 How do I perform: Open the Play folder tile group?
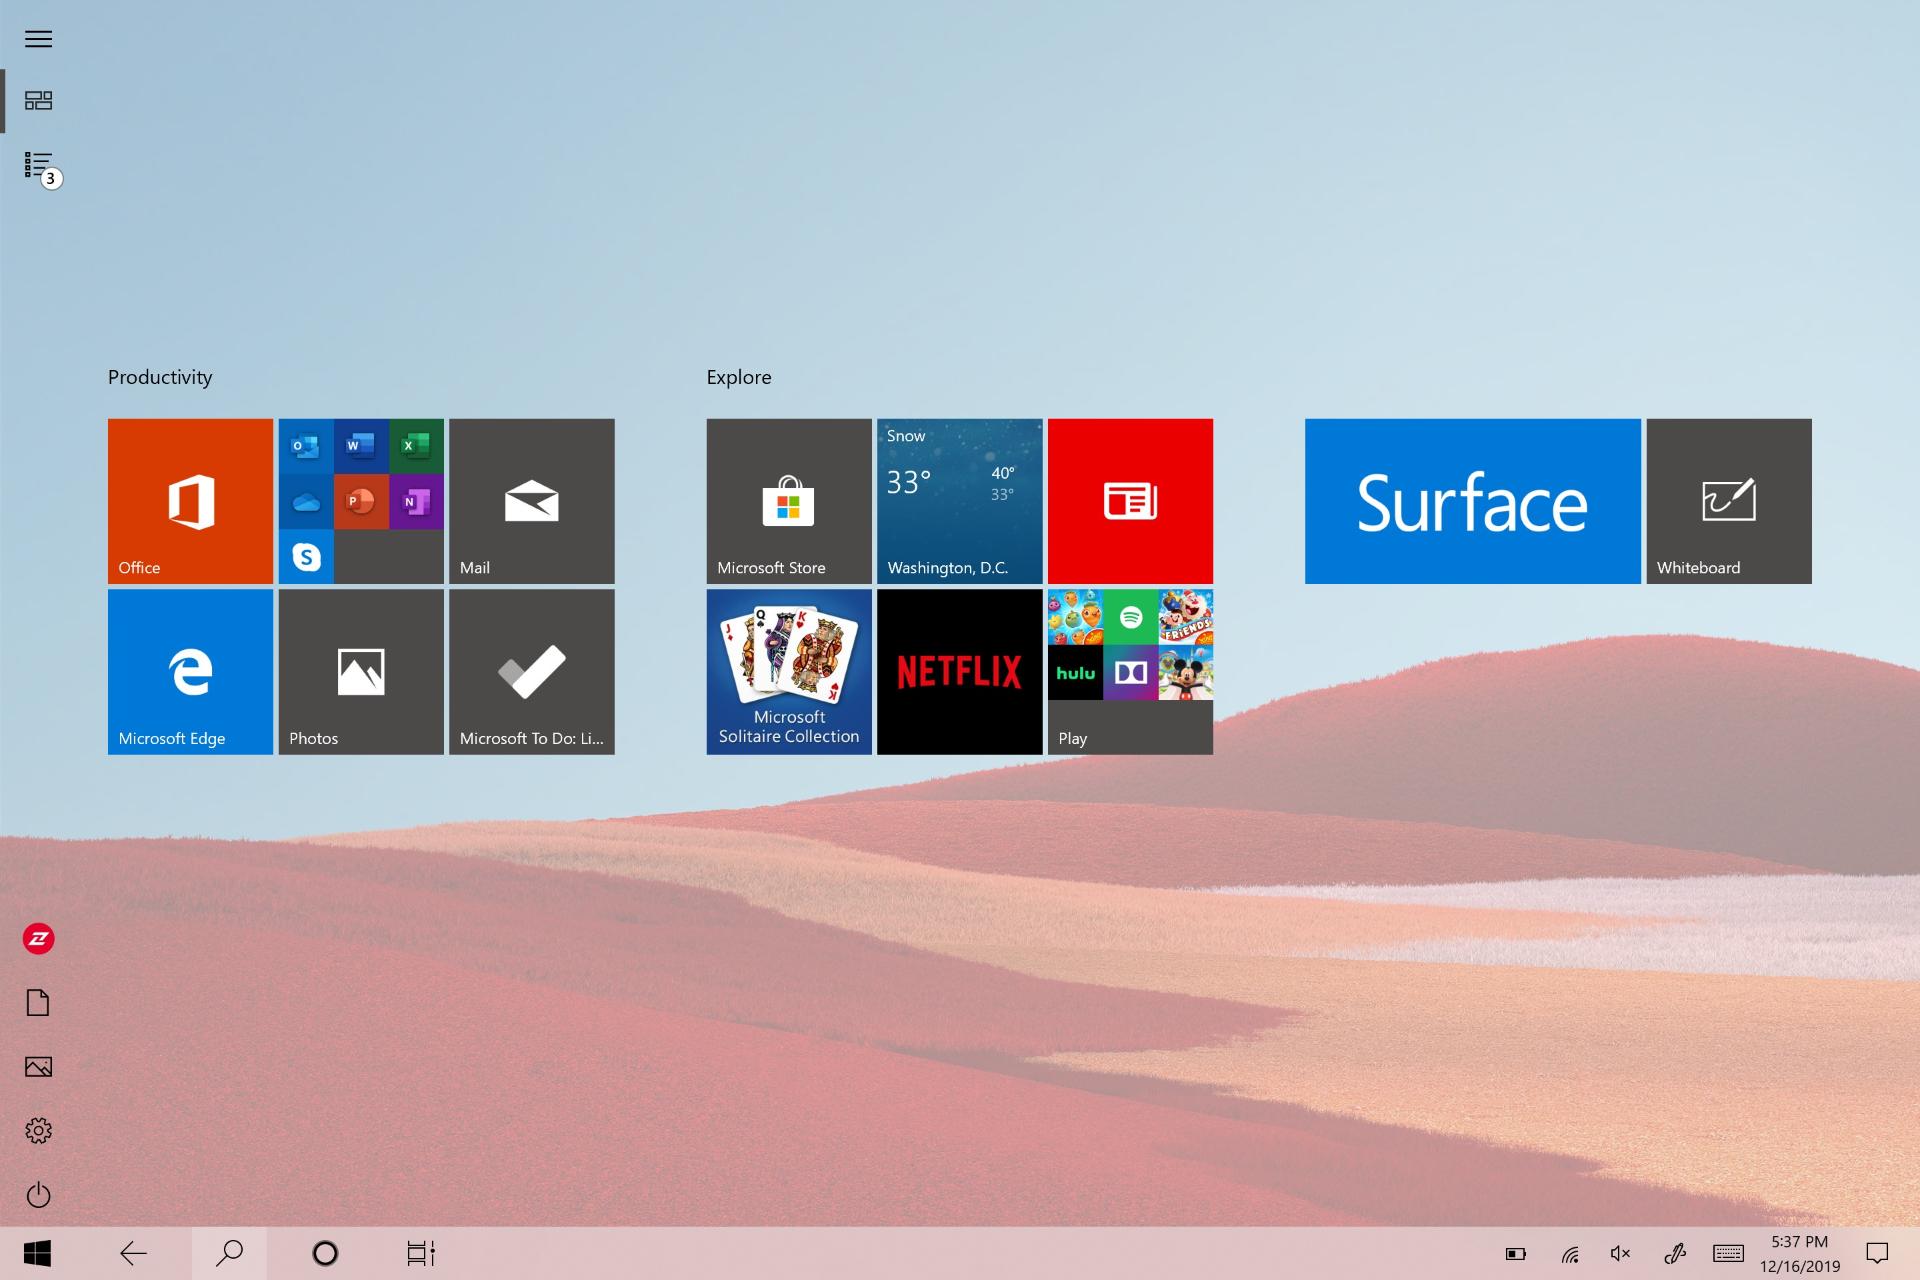(x=1130, y=672)
